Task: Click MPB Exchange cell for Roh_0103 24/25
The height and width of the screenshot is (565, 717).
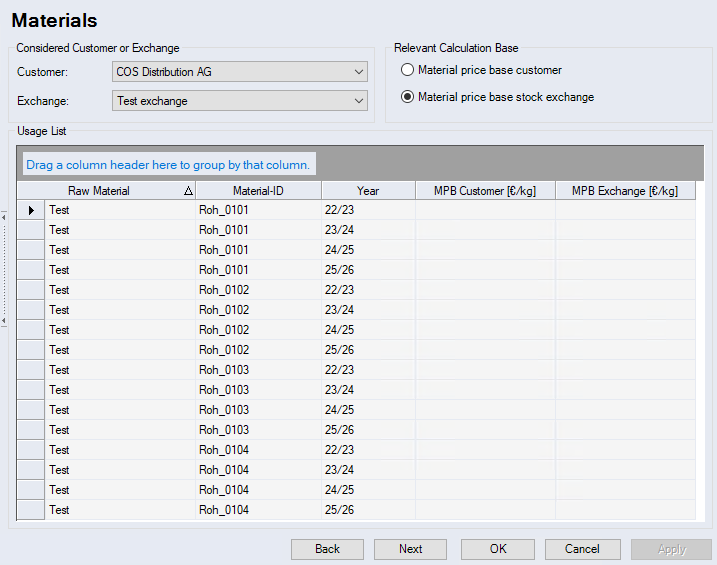Action: tap(624, 410)
